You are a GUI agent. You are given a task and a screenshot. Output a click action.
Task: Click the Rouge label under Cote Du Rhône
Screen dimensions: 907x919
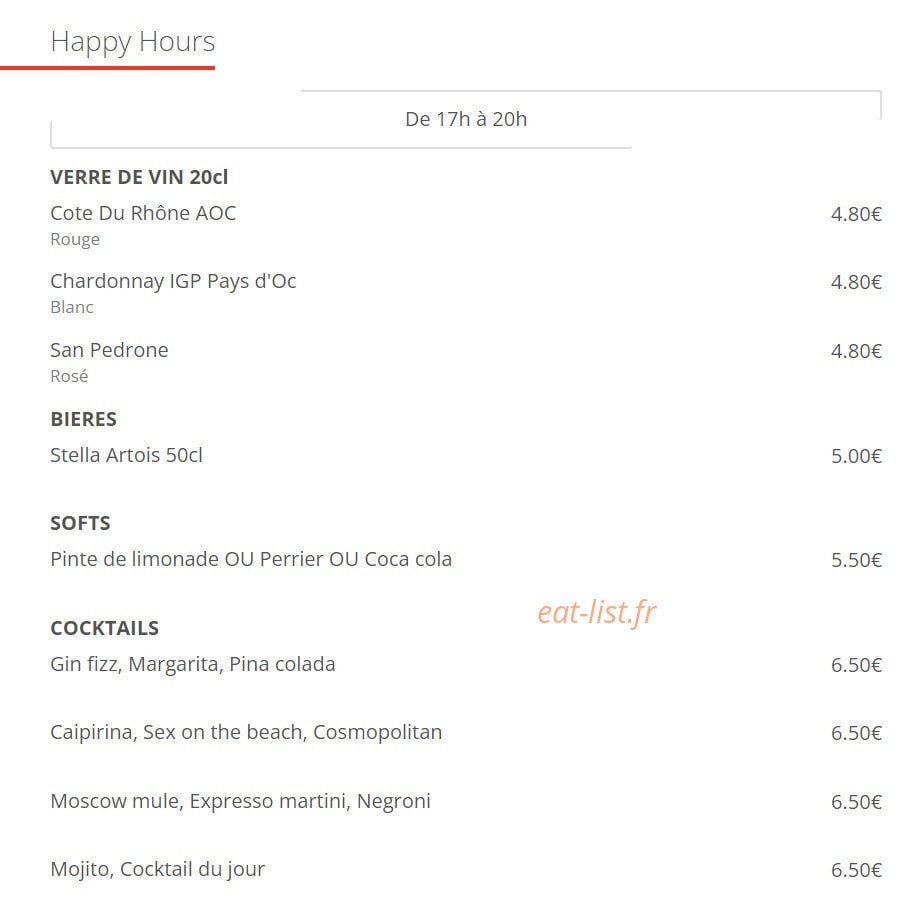(x=75, y=240)
